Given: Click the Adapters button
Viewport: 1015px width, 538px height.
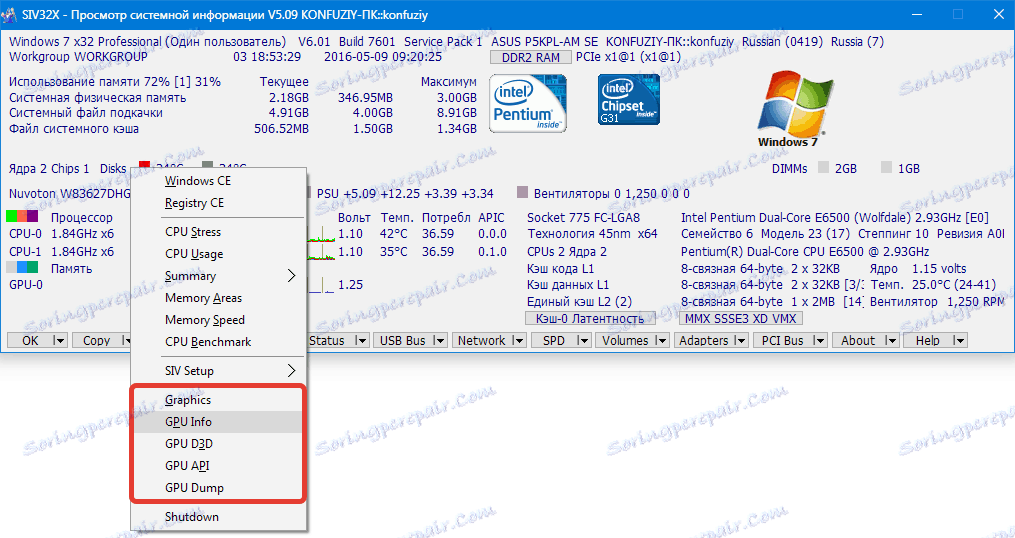Looking at the screenshot, I should tap(704, 341).
